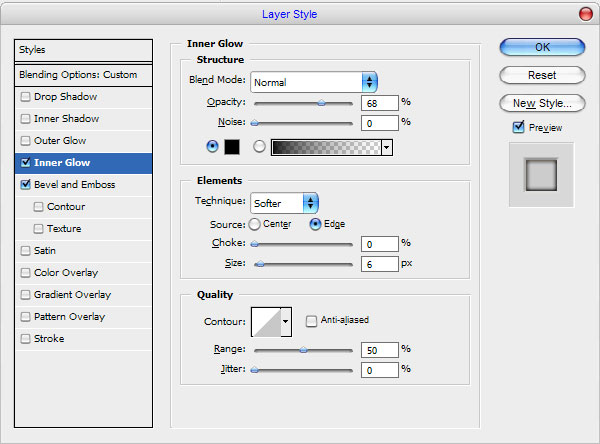
Task: Open the Contour picker dropdown arrow
Action: coord(286,322)
